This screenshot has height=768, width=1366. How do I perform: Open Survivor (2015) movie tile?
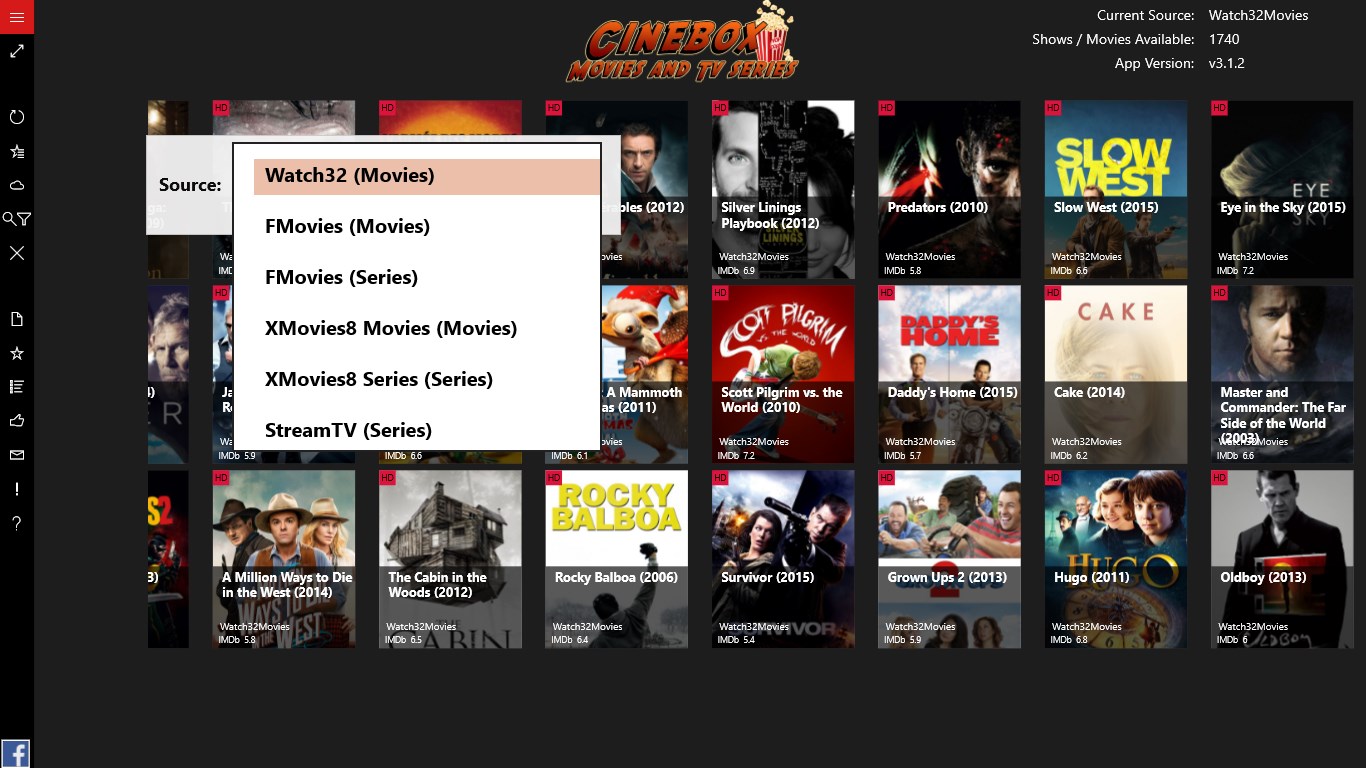click(783, 559)
